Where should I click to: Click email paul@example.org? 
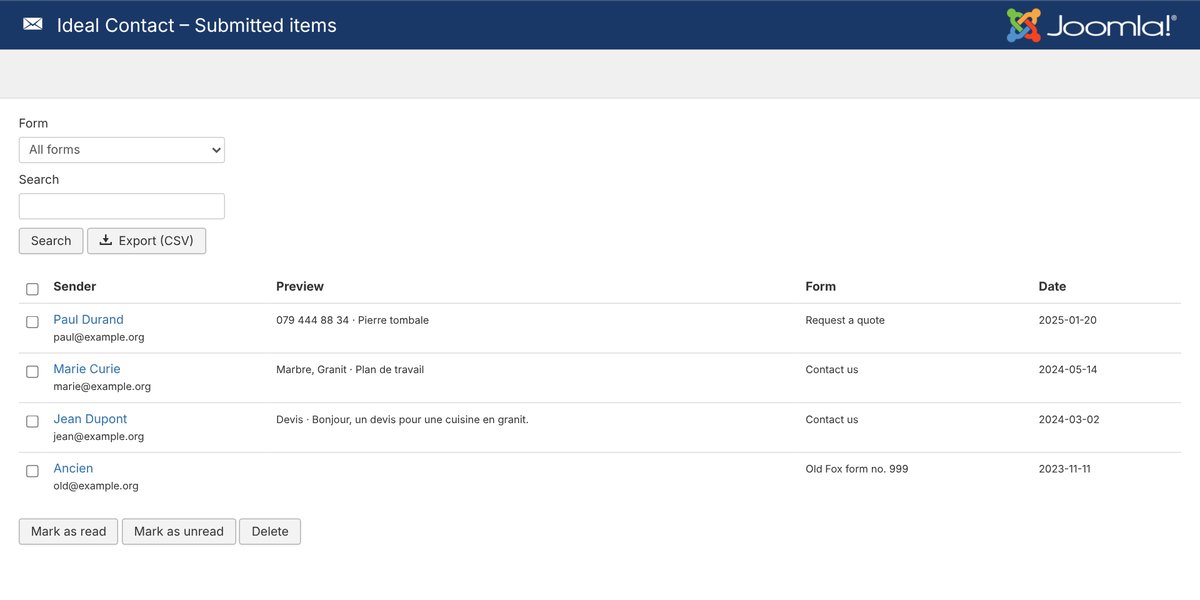[x=99, y=337]
